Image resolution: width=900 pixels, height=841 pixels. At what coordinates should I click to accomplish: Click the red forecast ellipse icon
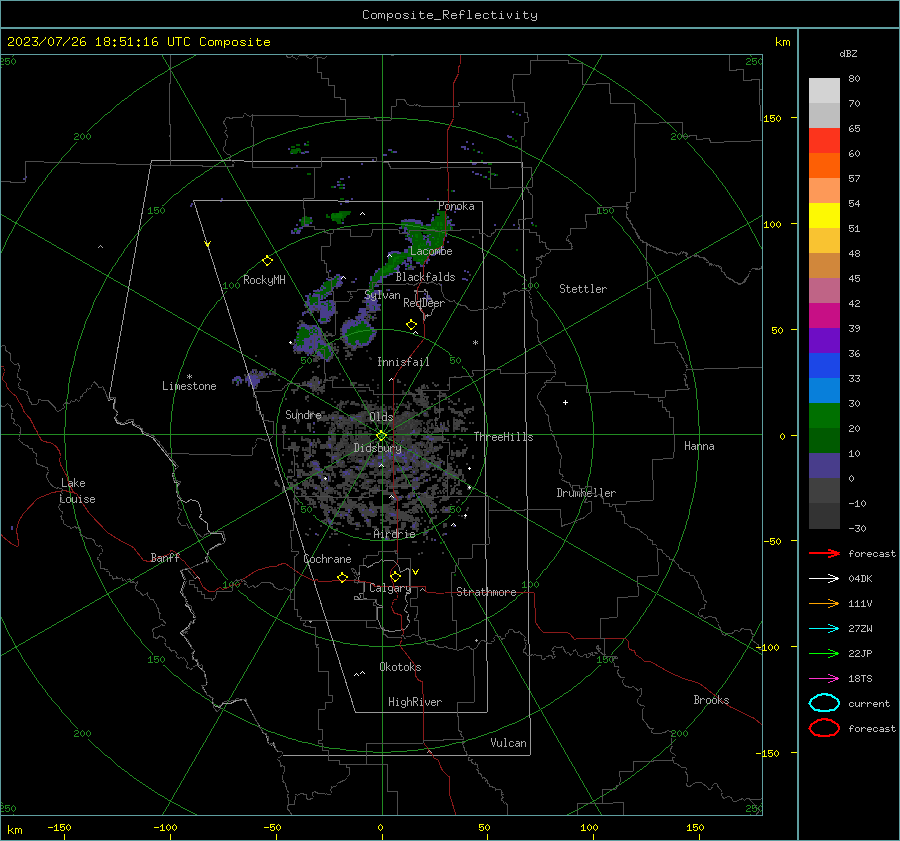tap(824, 728)
